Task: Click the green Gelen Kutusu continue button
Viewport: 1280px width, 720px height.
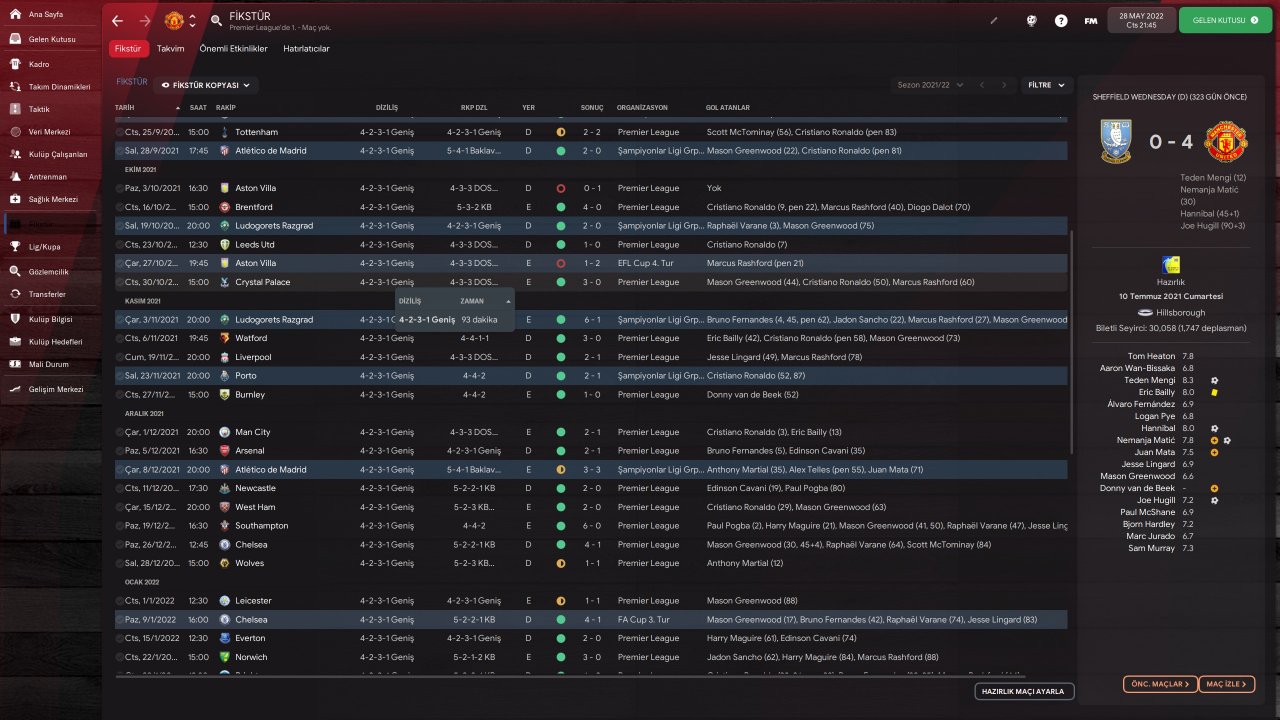Action: pyautogui.click(x=1225, y=20)
